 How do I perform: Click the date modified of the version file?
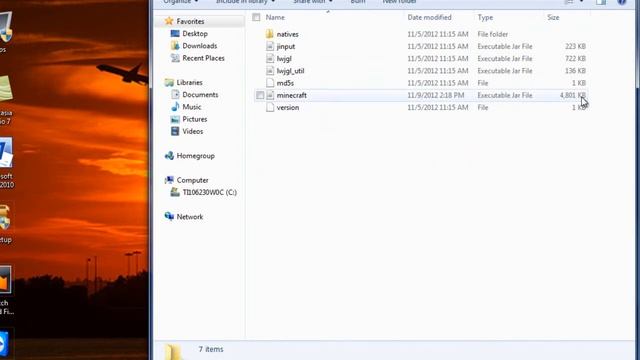click(438, 107)
